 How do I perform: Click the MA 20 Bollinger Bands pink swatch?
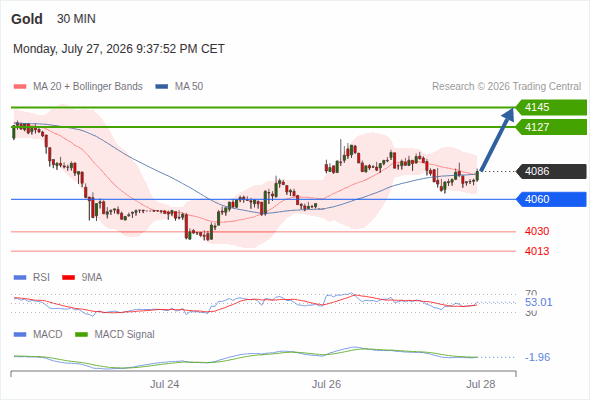coord(20,87)
